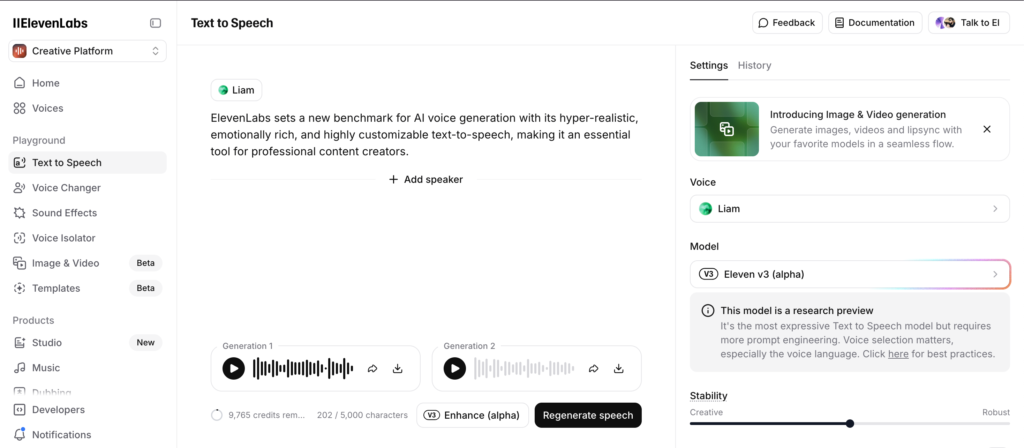
Task: Click the Feedback button
Action: pyautogui.click(x=787, y=23)
